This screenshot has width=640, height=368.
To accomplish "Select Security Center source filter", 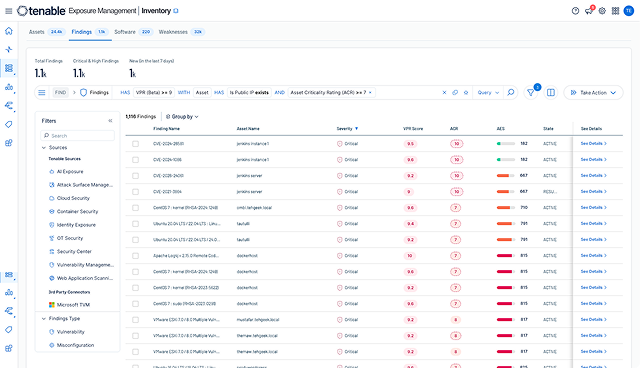I will [70, 251].
